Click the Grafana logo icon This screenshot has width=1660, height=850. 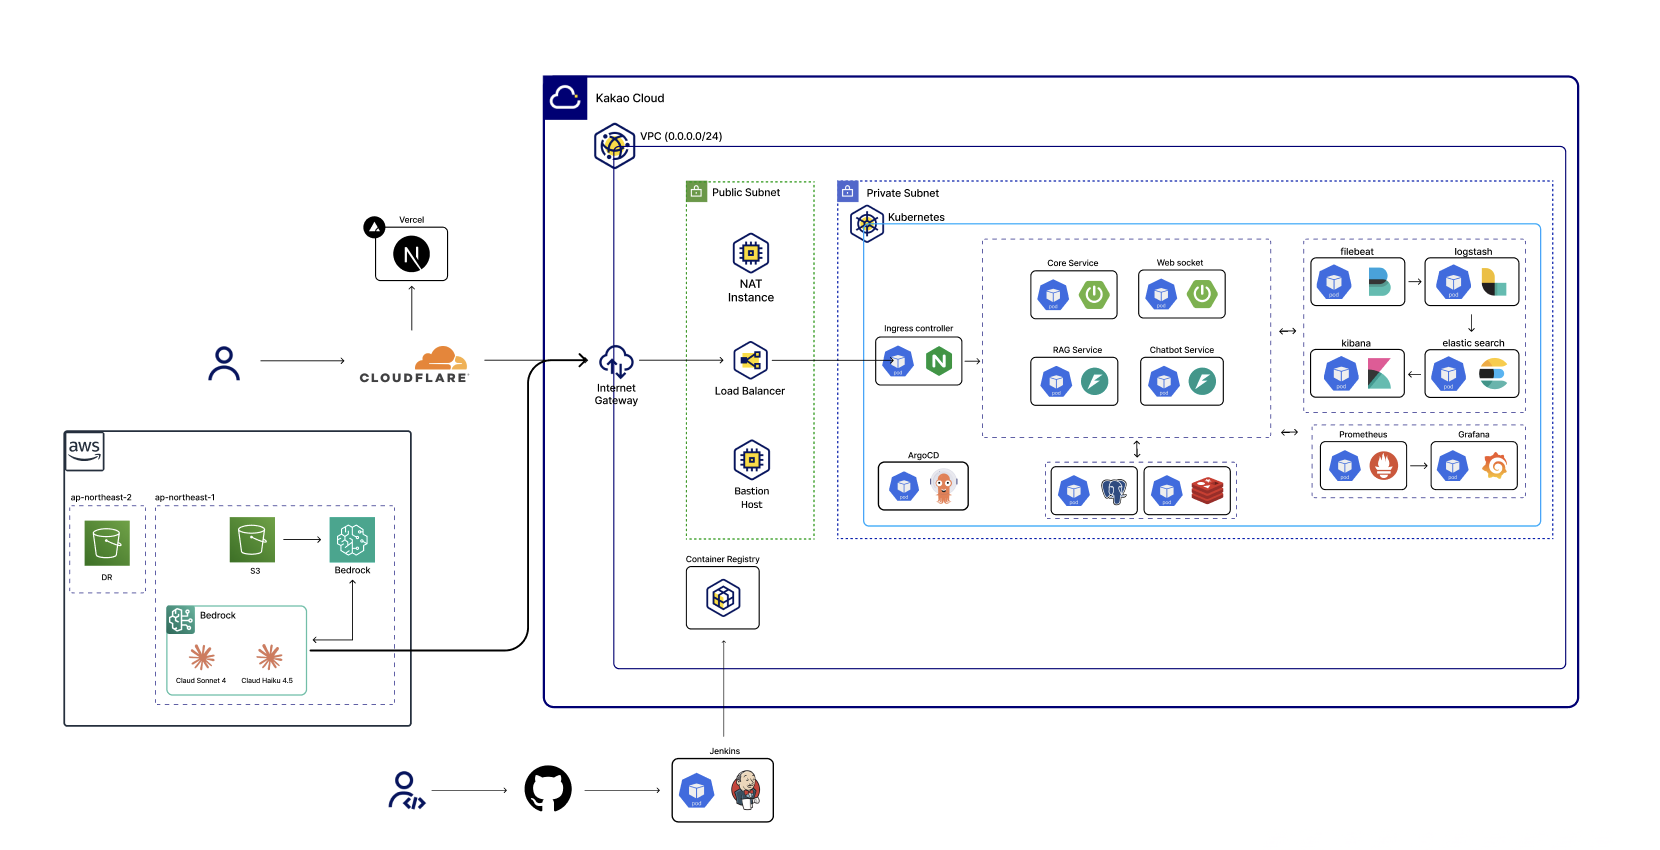[1494, 465]
